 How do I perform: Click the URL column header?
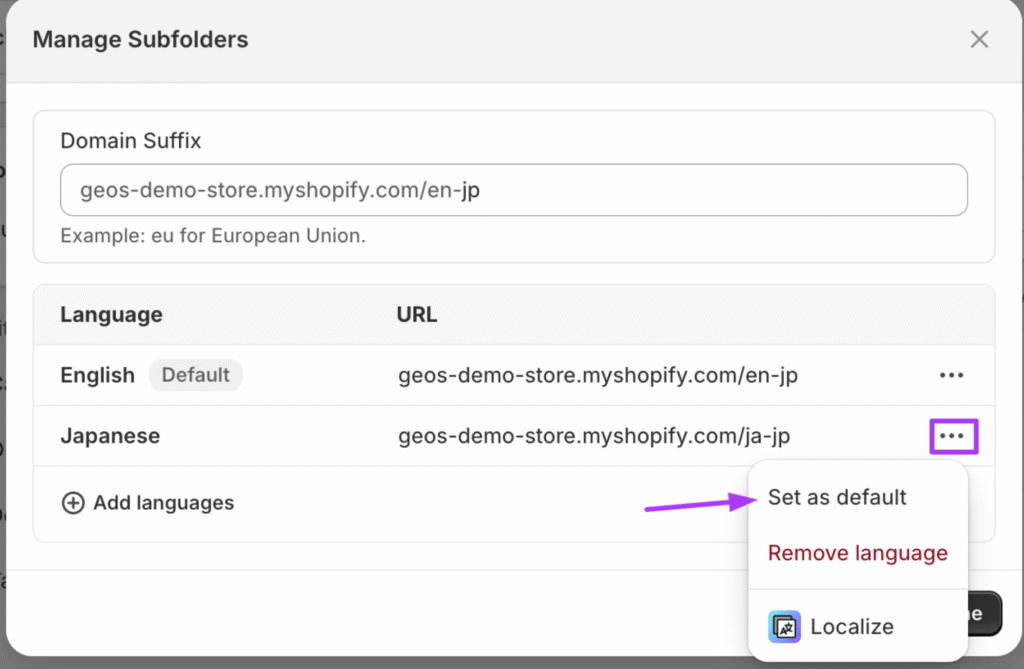coord(417,315)
